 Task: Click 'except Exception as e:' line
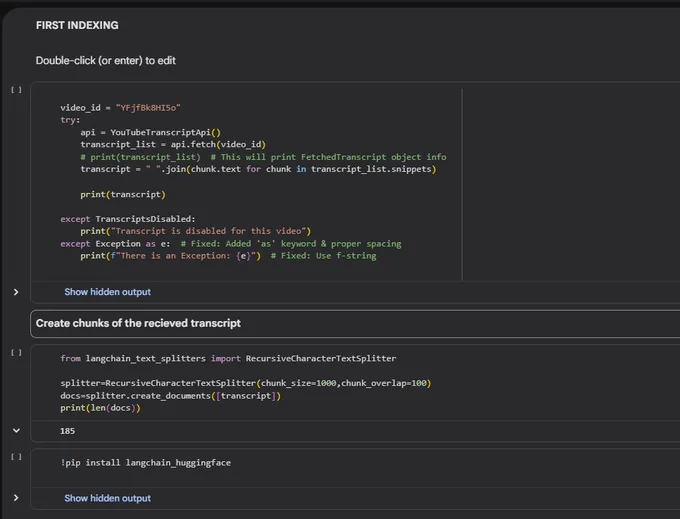[231, 244]
